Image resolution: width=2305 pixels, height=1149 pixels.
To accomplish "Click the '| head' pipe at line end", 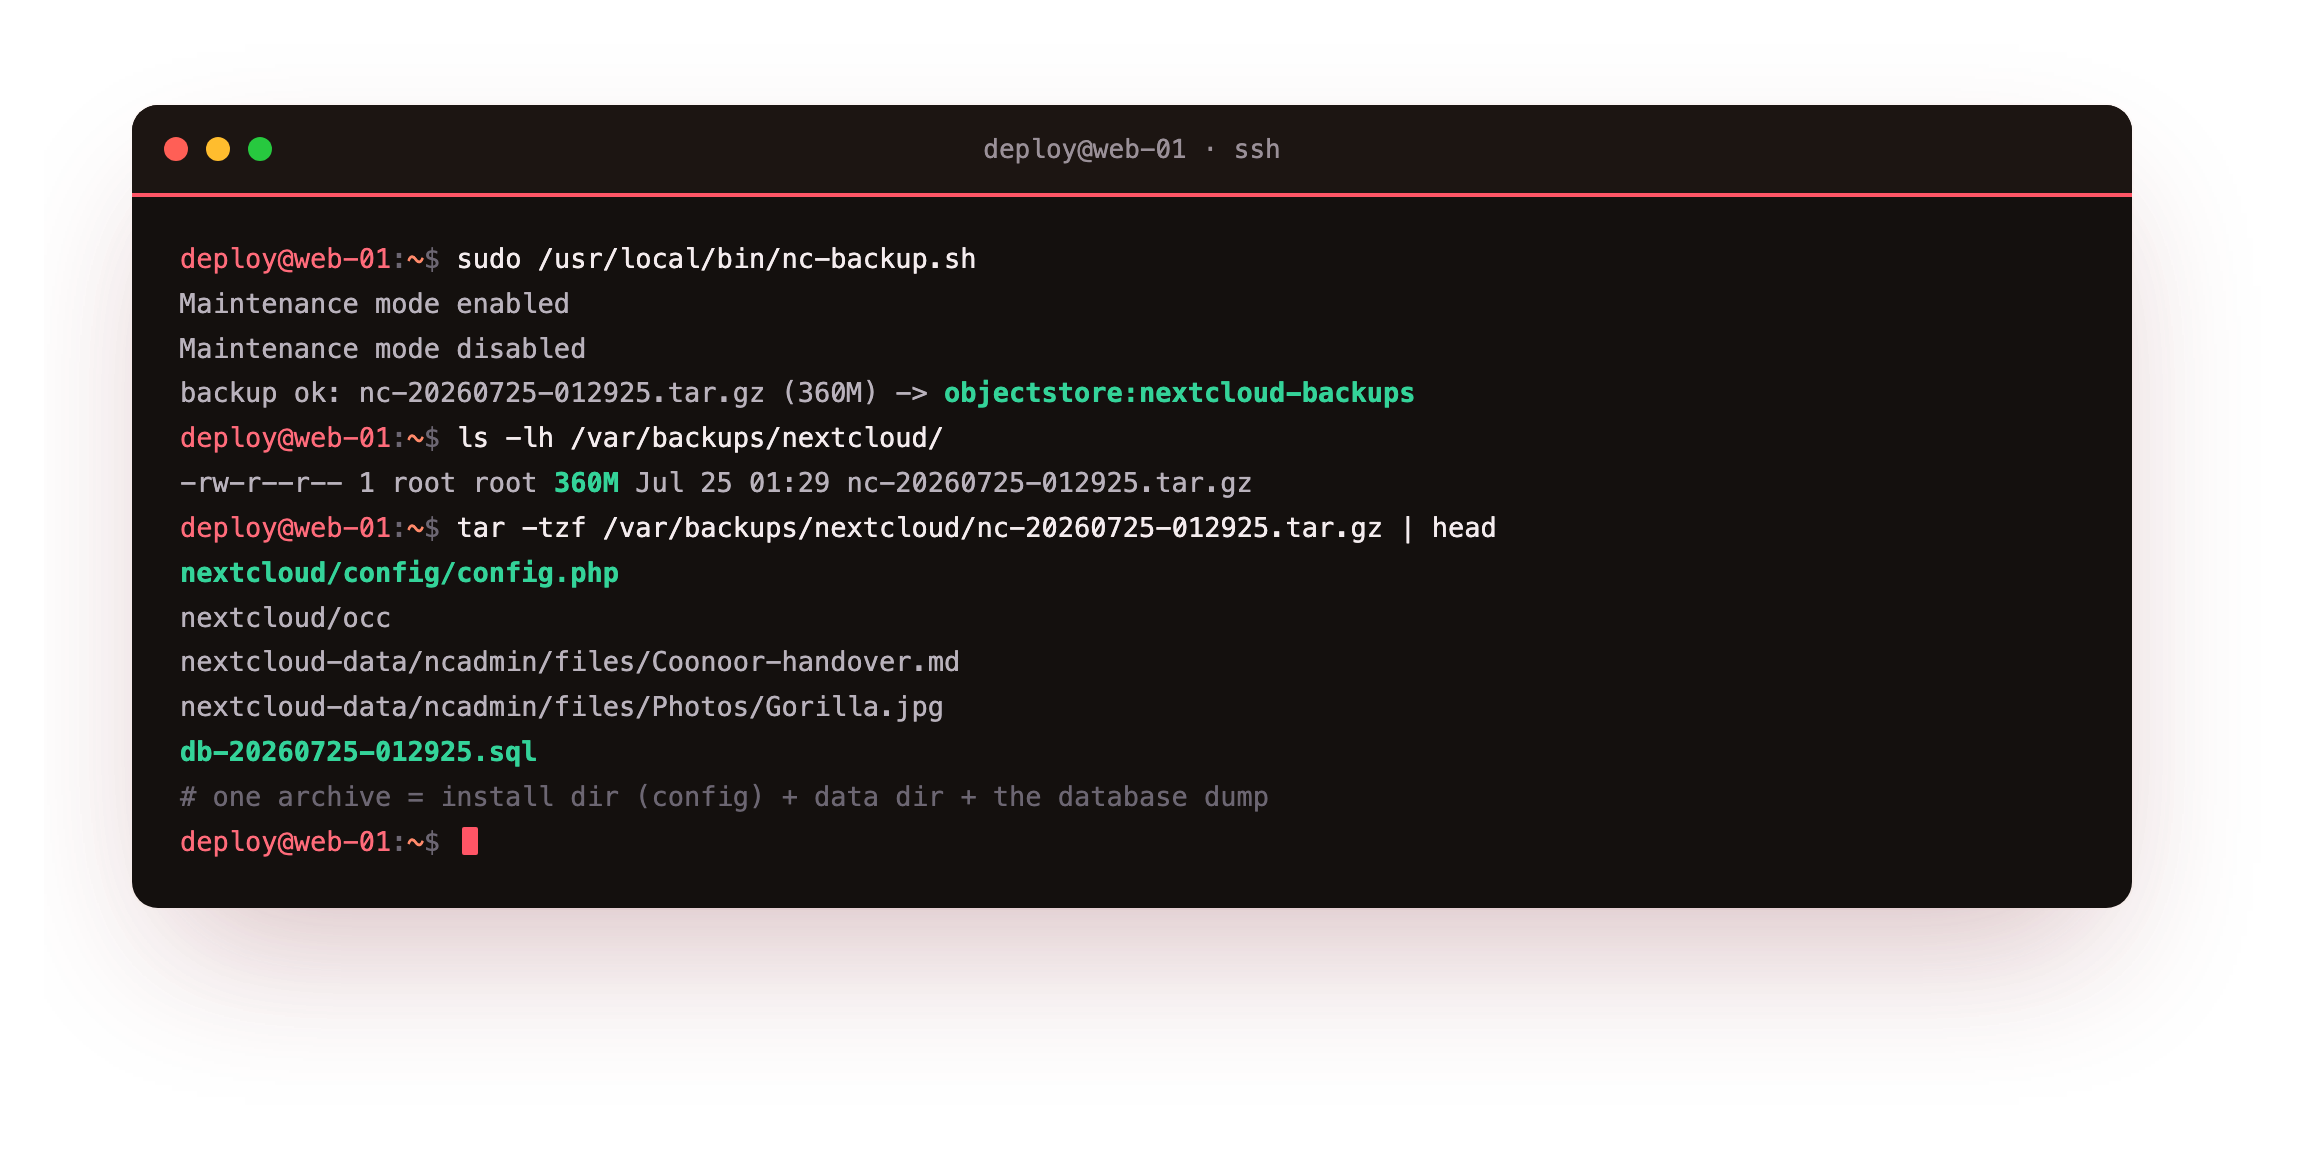I will point(1448,528).
